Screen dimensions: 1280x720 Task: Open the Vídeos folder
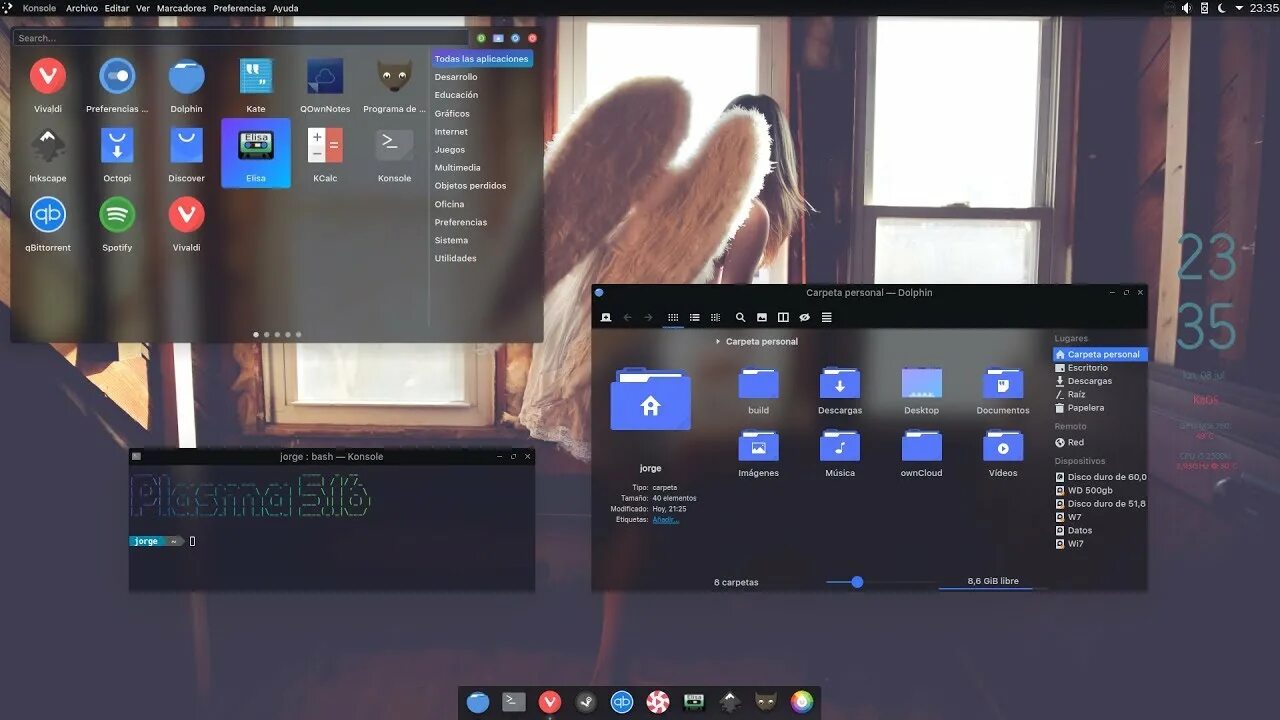click(1003, 453)
